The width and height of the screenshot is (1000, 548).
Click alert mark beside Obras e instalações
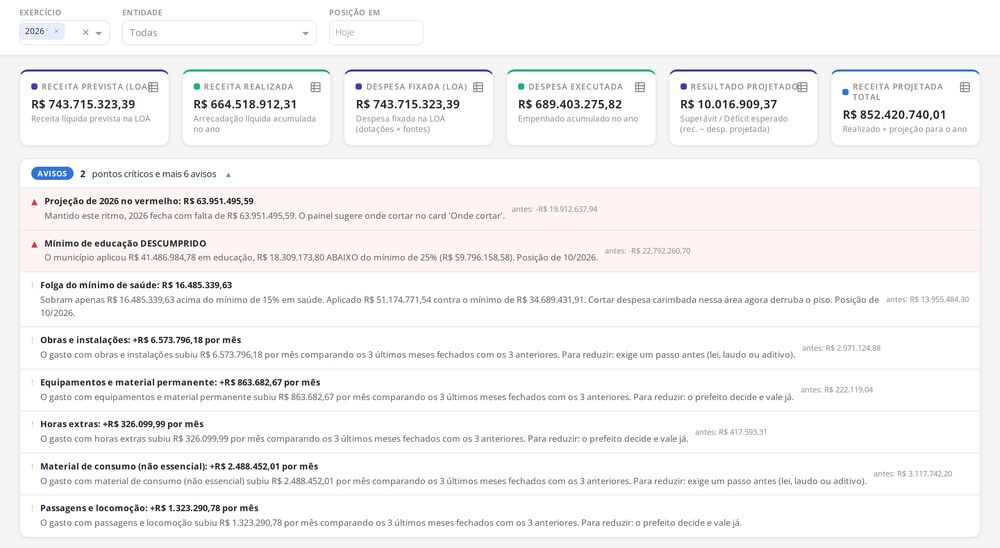[33, 340]
